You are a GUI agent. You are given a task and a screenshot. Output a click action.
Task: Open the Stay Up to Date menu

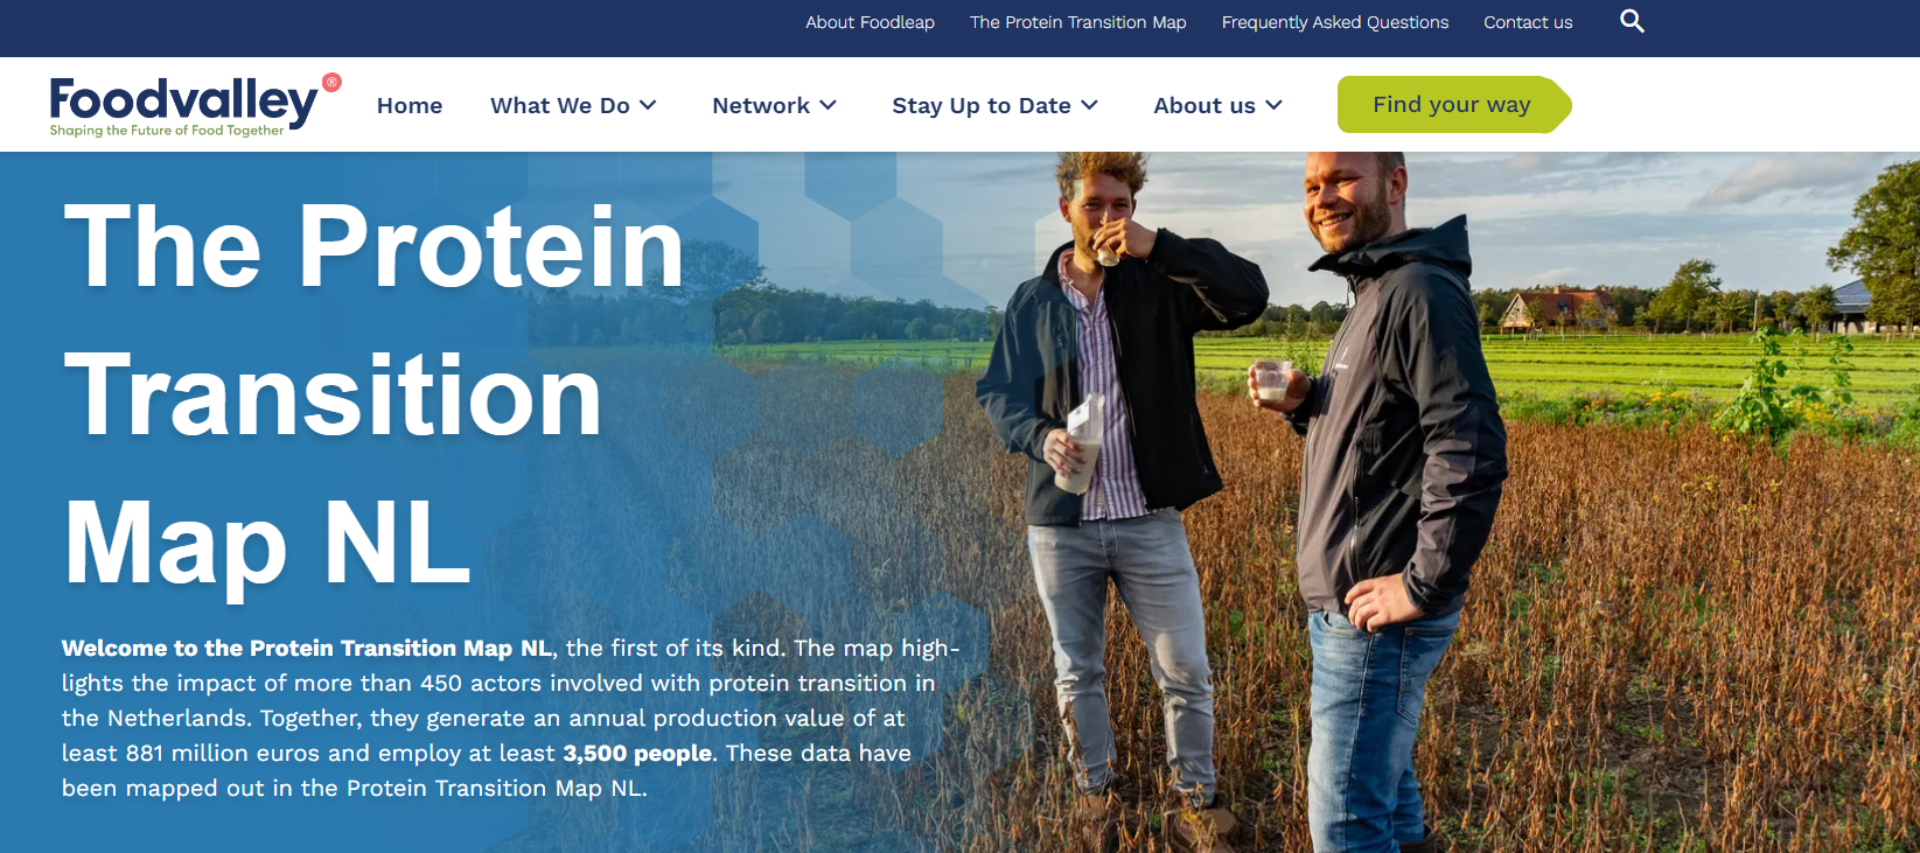981,105
